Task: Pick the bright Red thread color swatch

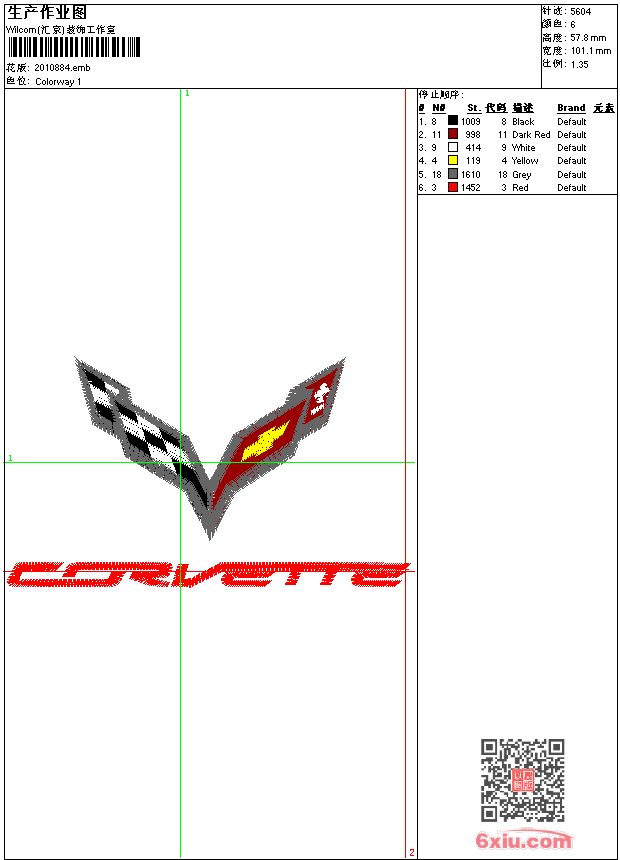Action: click(x=453, y=187)
